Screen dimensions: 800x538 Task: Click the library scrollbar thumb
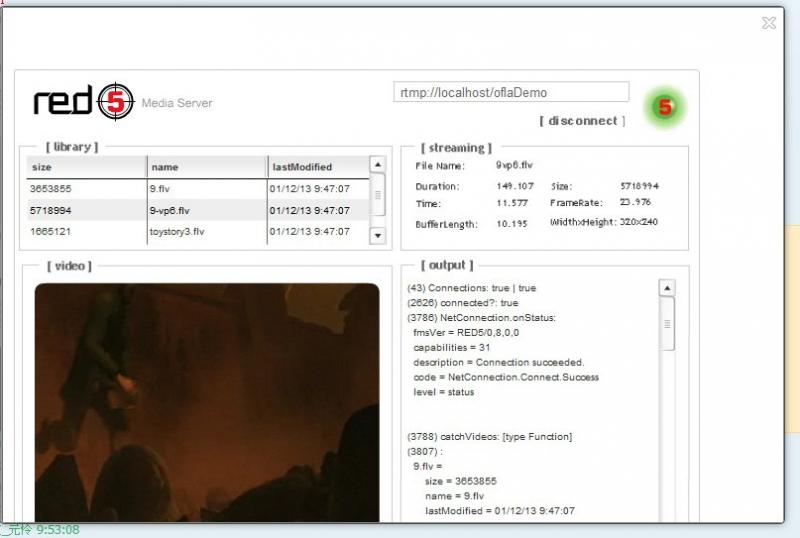(378, 195)
